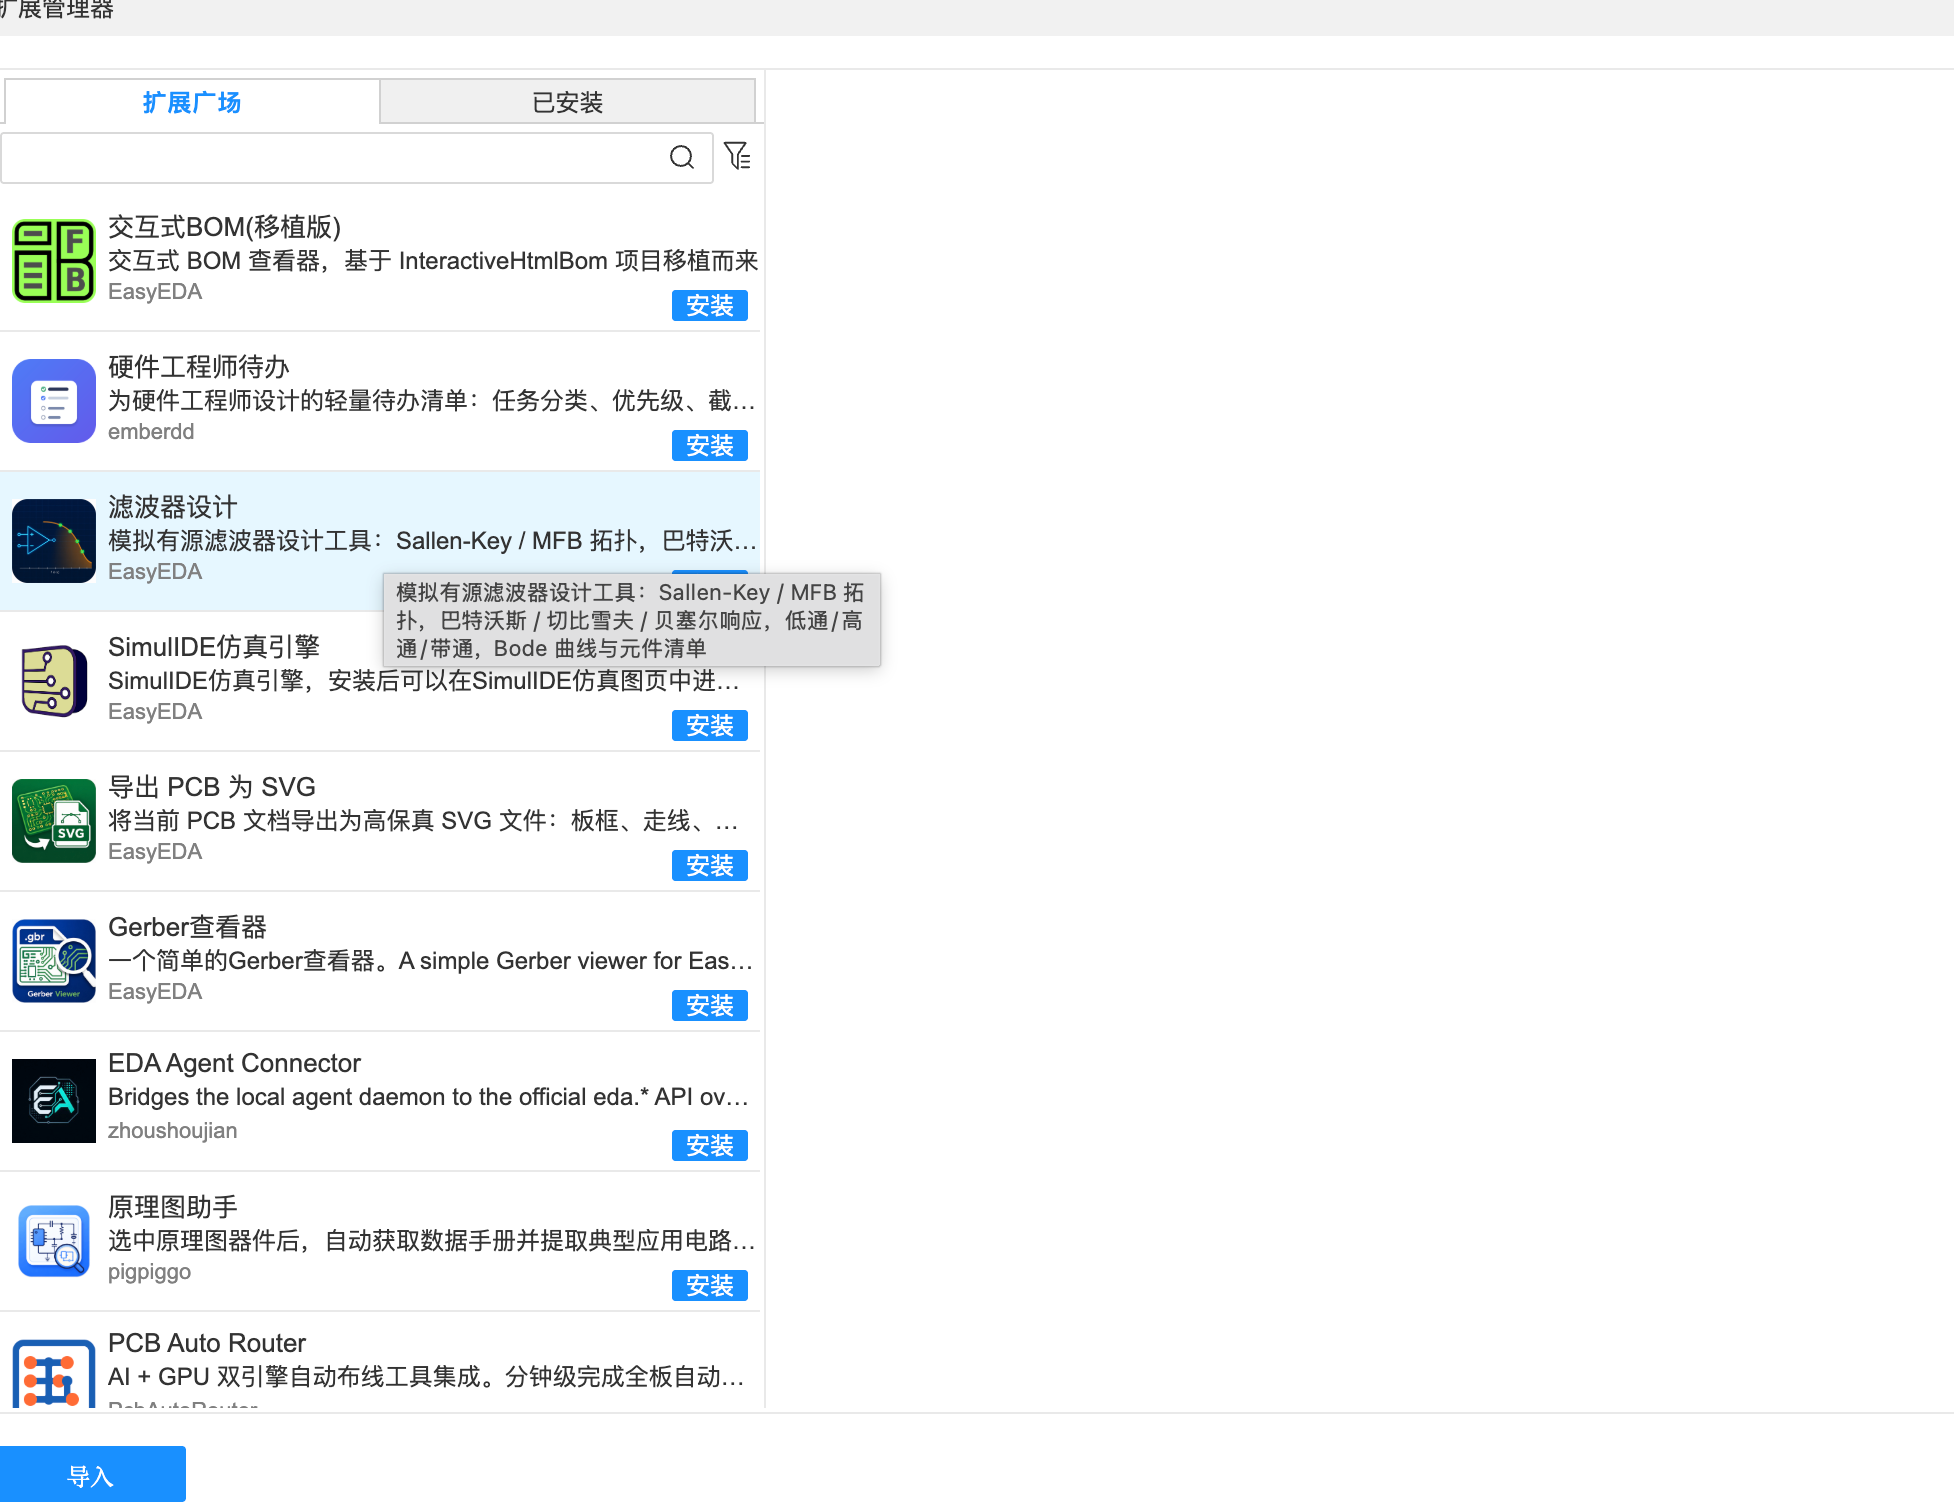1954x1504 pixels.
Task: Focus the extension search input field
Action: point(357,157)
